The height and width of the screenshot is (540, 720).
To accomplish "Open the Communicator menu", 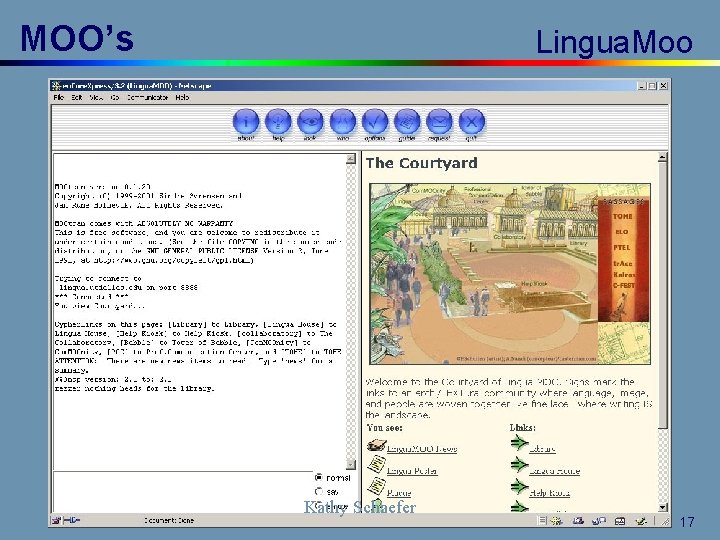I will tap(147, 97).
